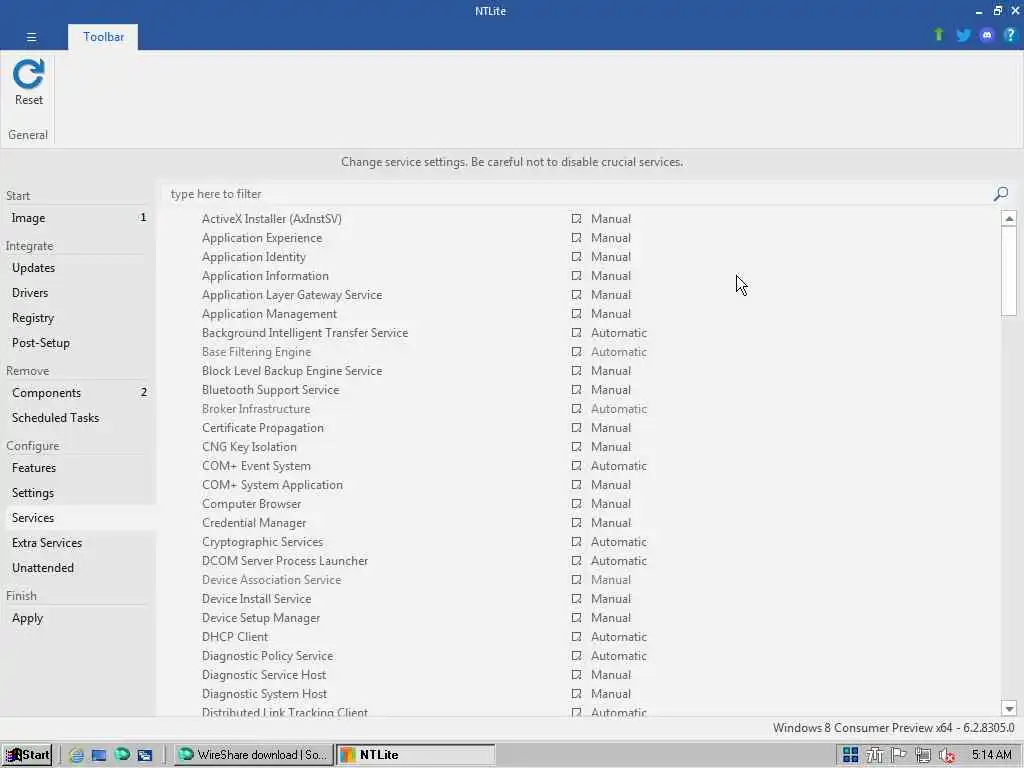Click the flag tray icon
Screen dimensions: 1024x768
coord(899,755)
